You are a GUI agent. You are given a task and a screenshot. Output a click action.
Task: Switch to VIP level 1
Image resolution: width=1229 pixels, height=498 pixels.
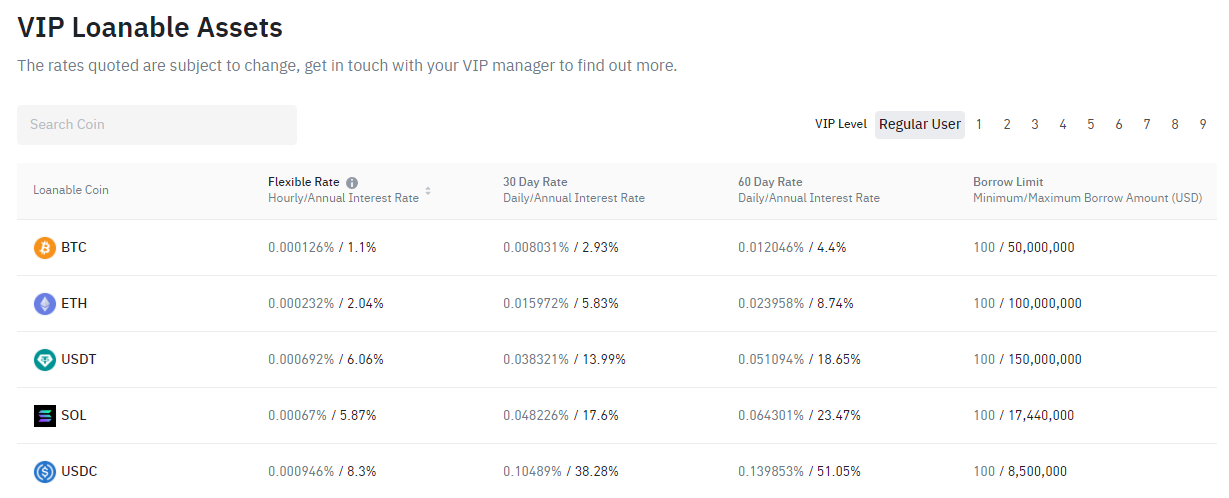[x=979, y=125]
